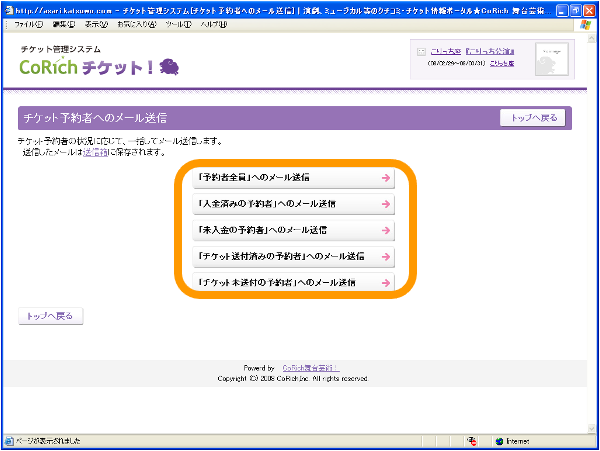Open the 送信箱 link

pyautogui.click(x=93, y=152)
